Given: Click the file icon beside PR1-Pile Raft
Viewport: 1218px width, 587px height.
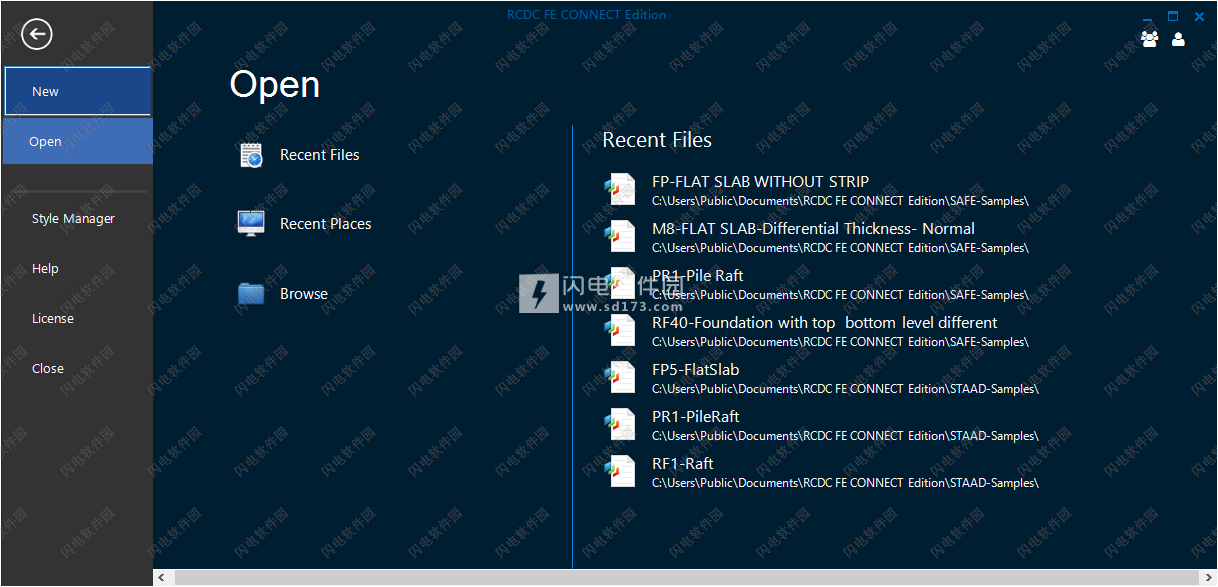Looking at the screenshot, I should point(621,283).
